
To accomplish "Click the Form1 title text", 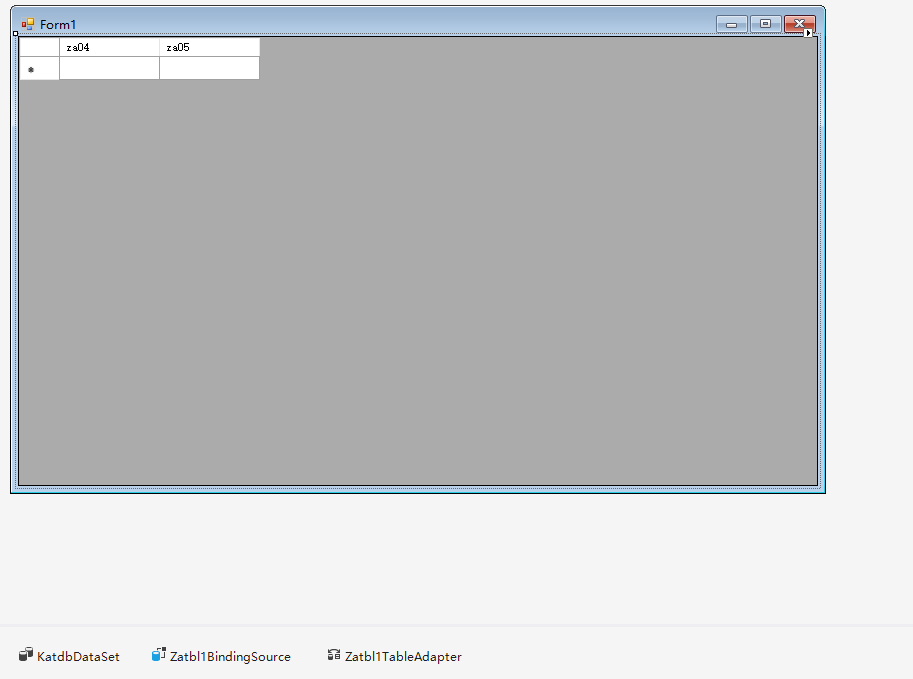I will click(x=58, y=24).
